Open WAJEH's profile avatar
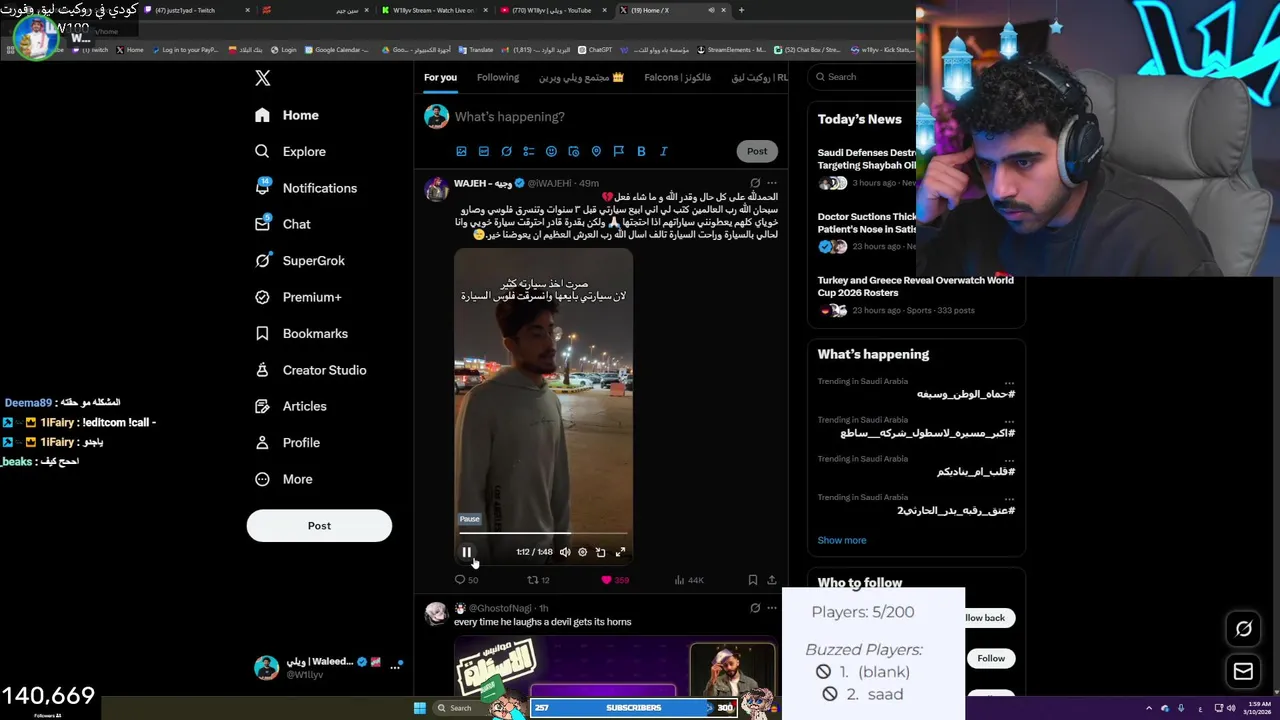Image resolution: width=1280 pixels, height=720 pixels. pos(436,190)
